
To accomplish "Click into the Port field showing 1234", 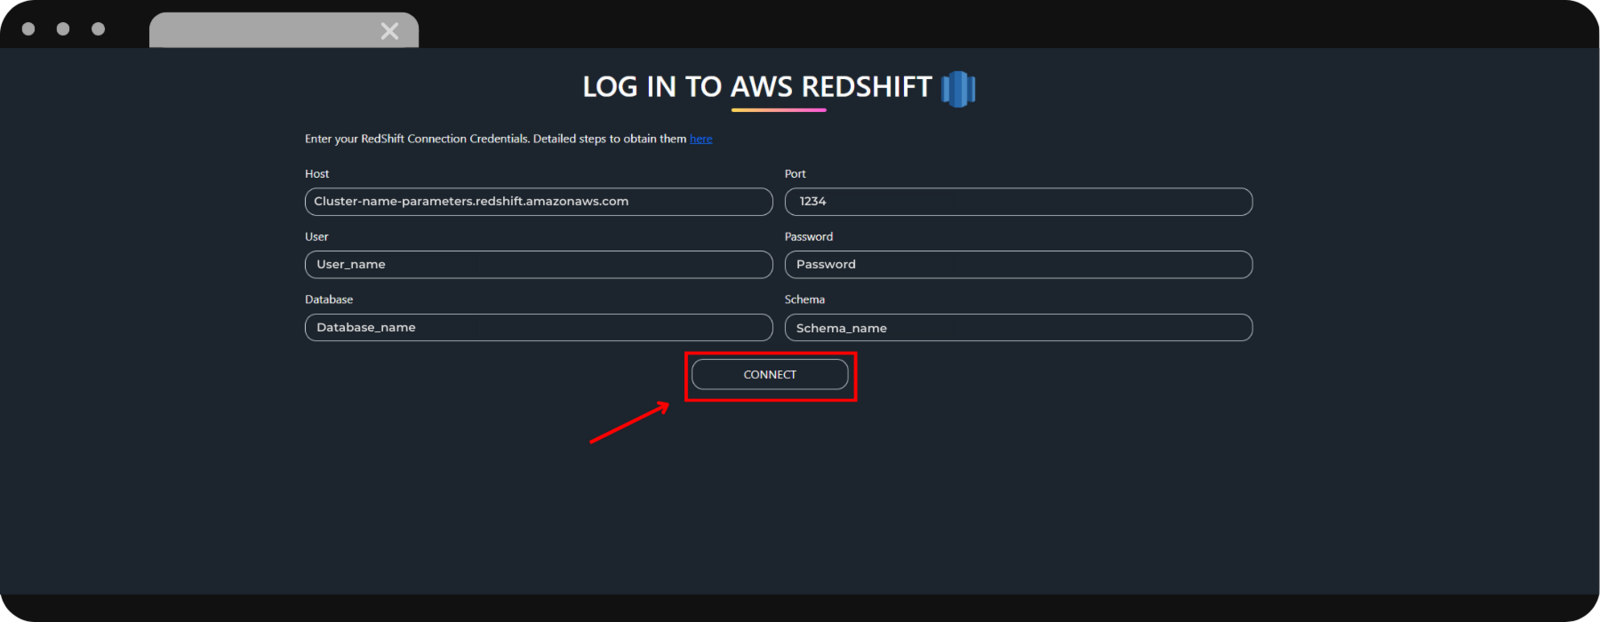I will [1018, 202].
